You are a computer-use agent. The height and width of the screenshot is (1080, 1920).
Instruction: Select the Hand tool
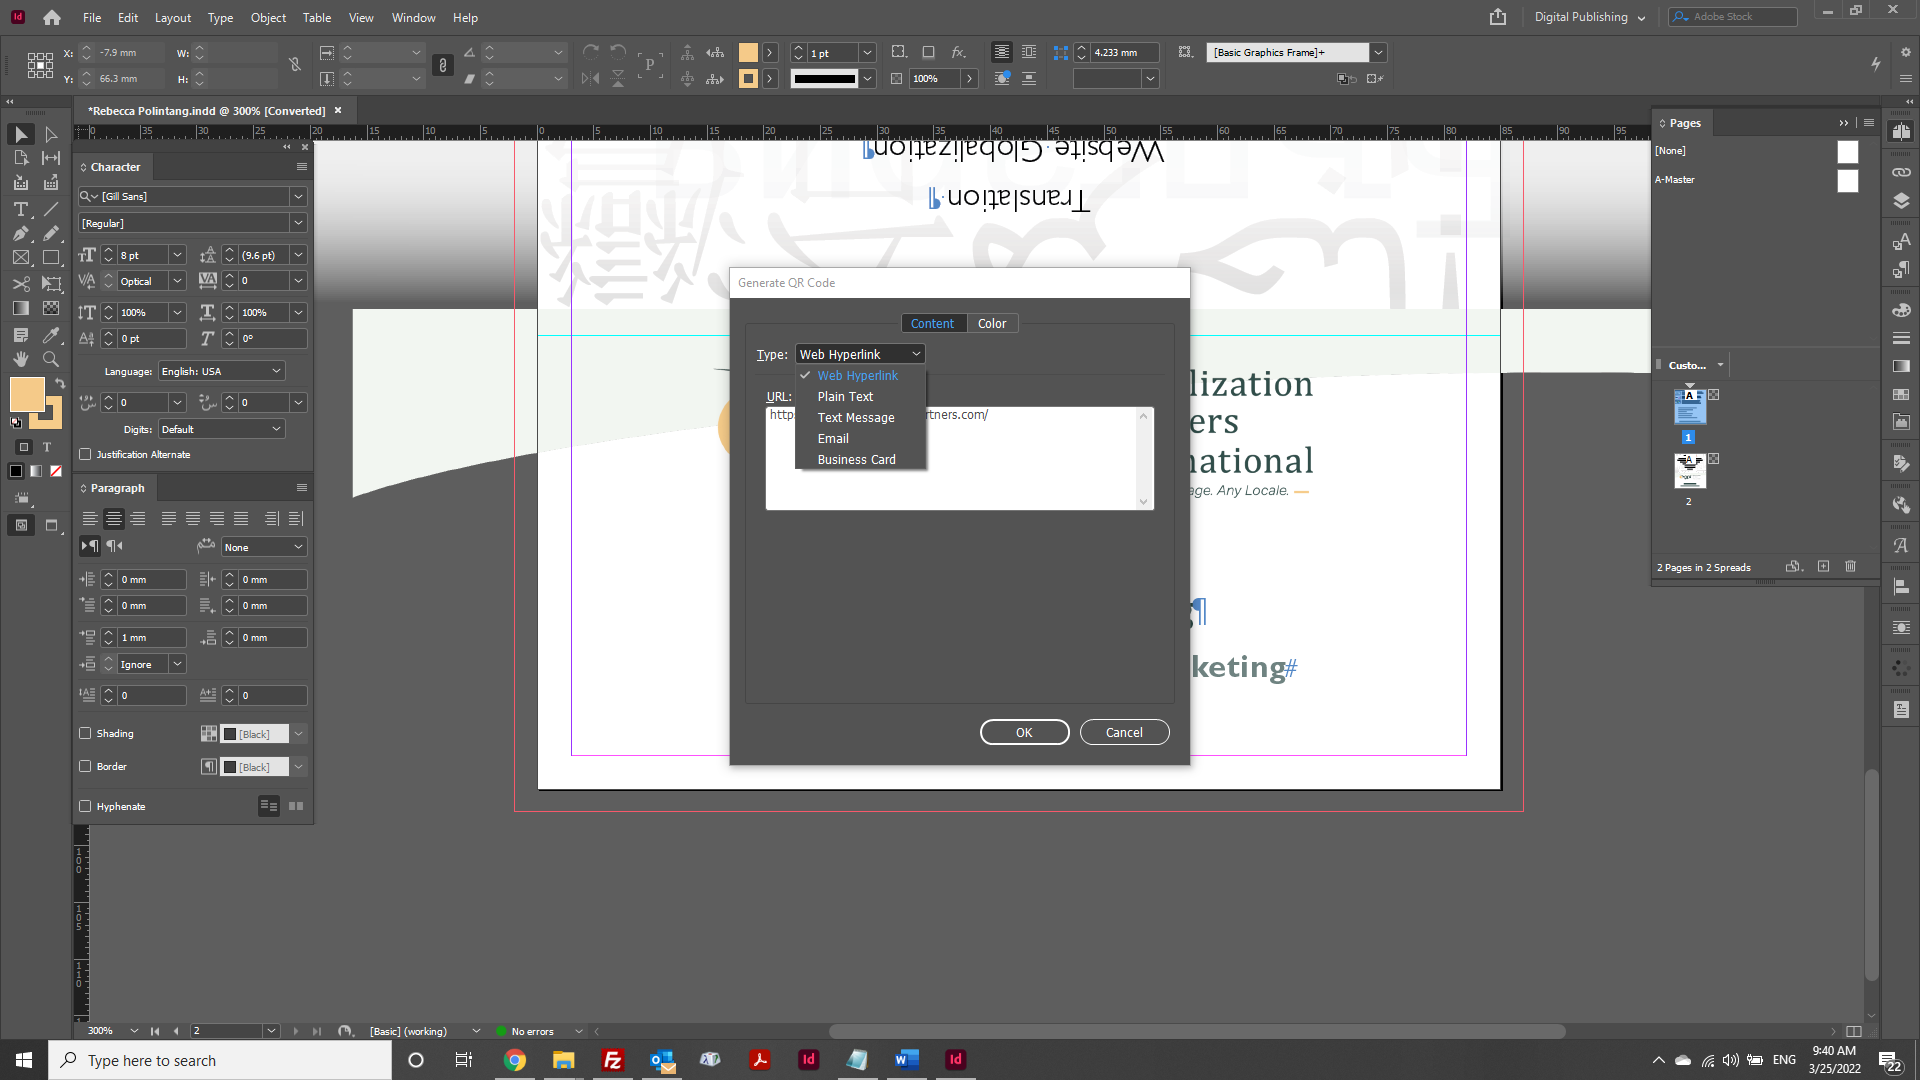tap(20, 360)
